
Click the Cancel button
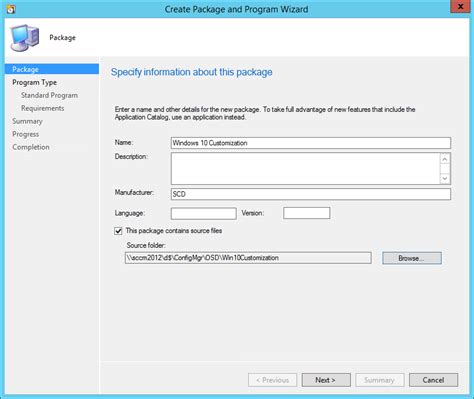coord(433,380)
